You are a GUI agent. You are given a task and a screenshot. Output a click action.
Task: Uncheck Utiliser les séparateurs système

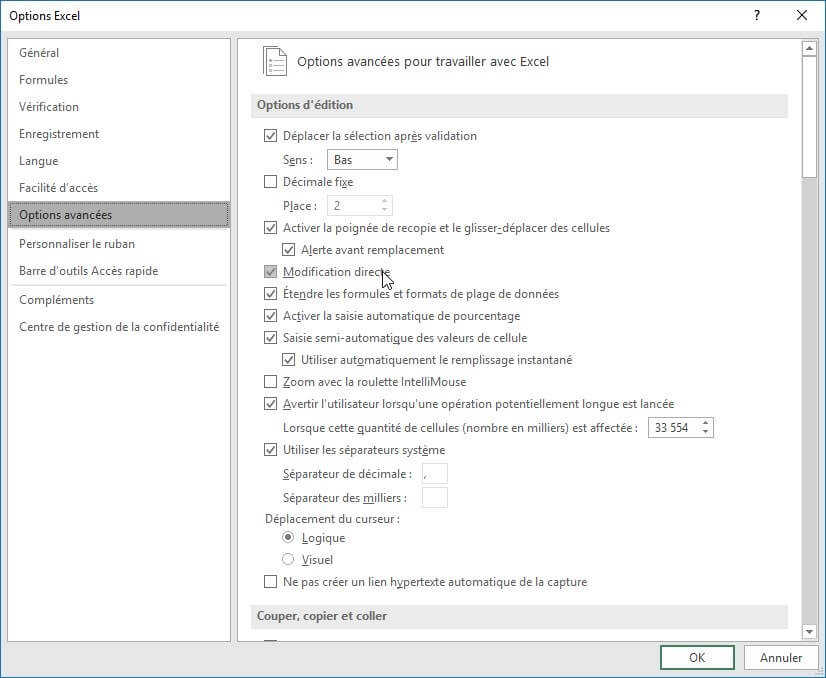point(270,450)
